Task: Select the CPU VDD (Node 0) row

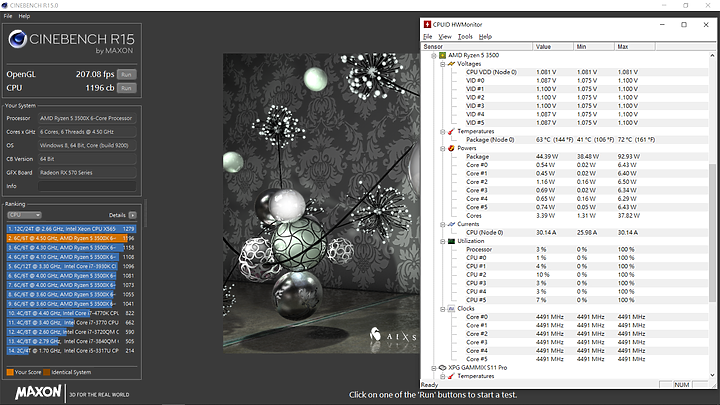Action: [565, 72]
